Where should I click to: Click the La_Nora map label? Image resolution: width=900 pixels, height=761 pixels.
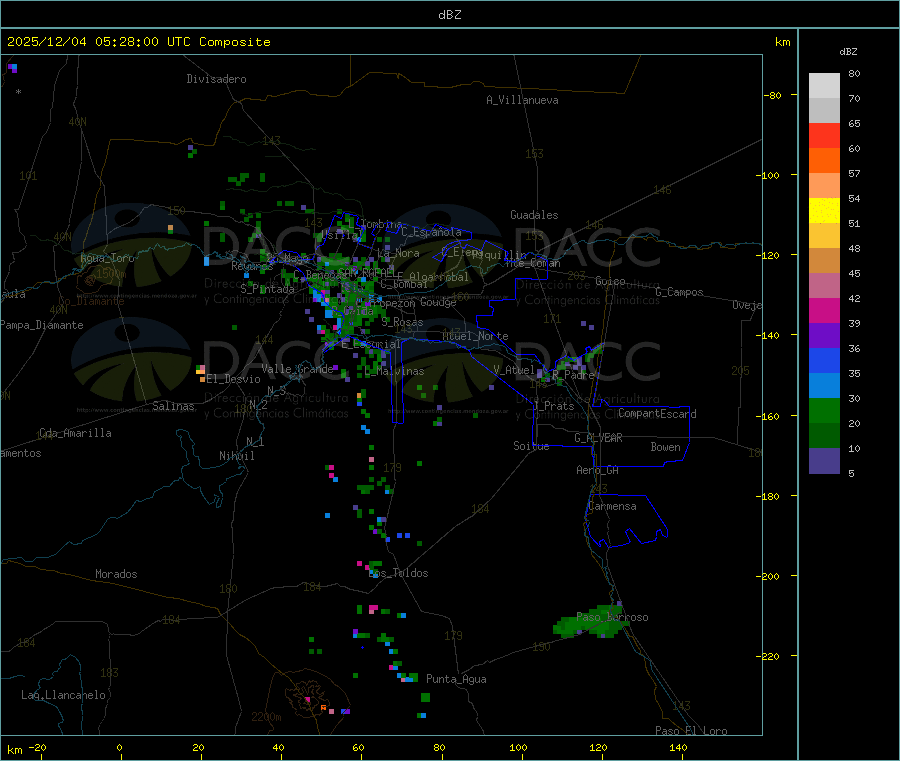(x=398, y=253)
